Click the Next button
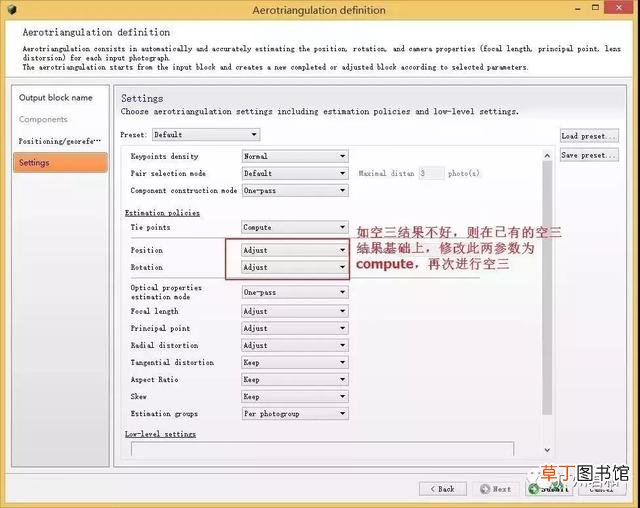This screenshot has height=508, width=640. (496, 489)
